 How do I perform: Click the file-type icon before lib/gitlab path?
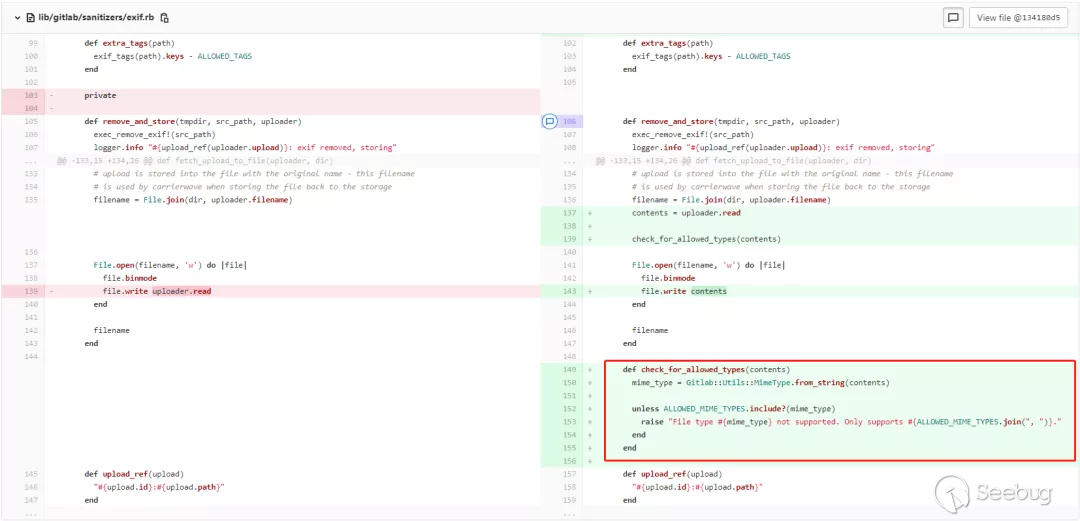[29, 18]
